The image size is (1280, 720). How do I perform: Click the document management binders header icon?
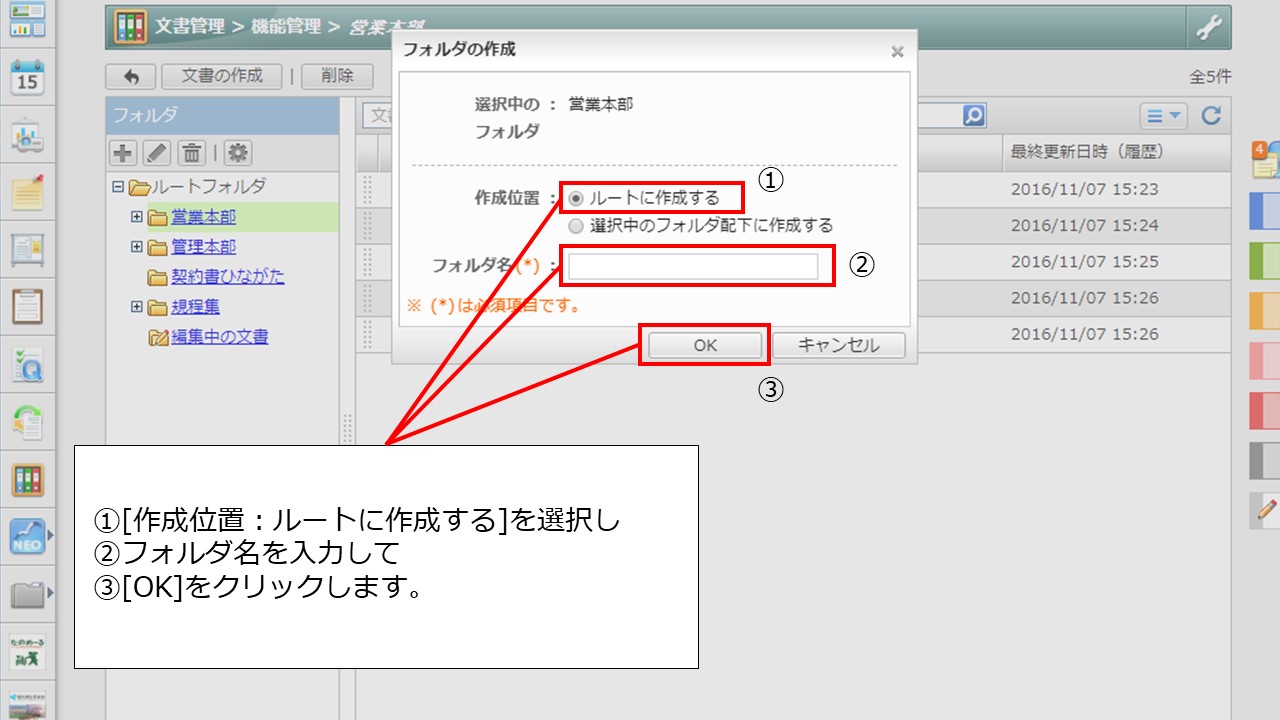point(130,27)
